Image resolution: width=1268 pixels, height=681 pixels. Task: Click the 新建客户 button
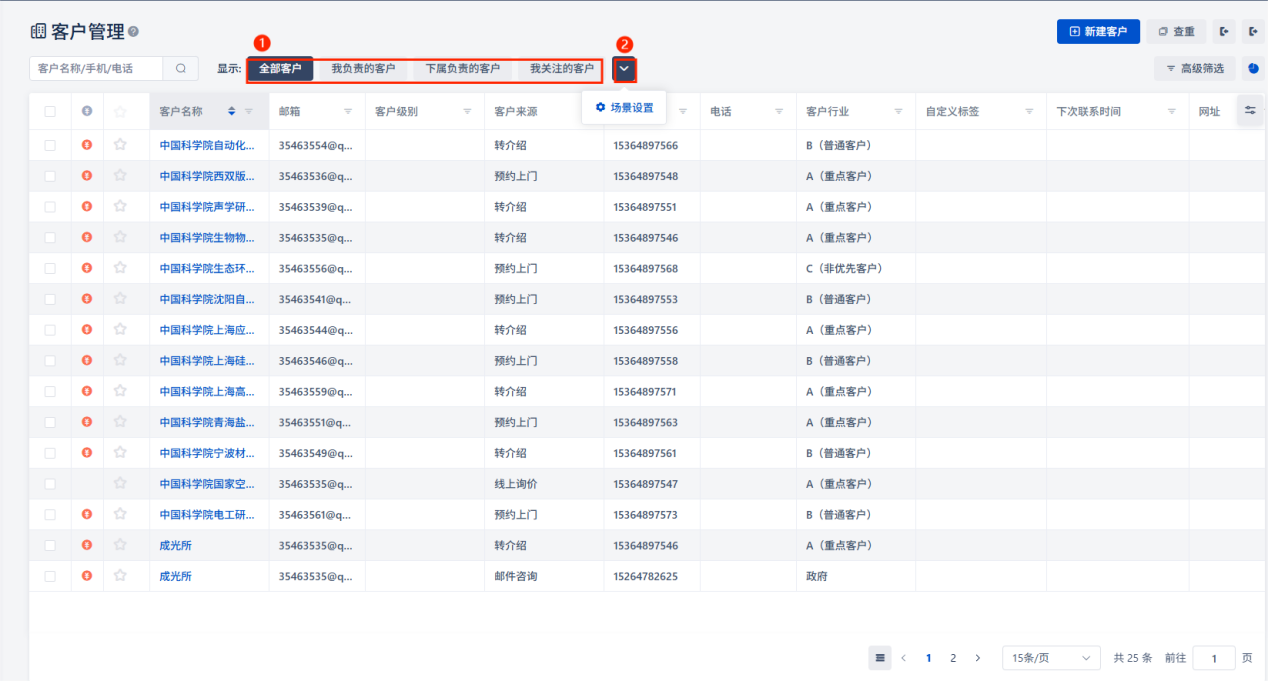point(1098,32)
